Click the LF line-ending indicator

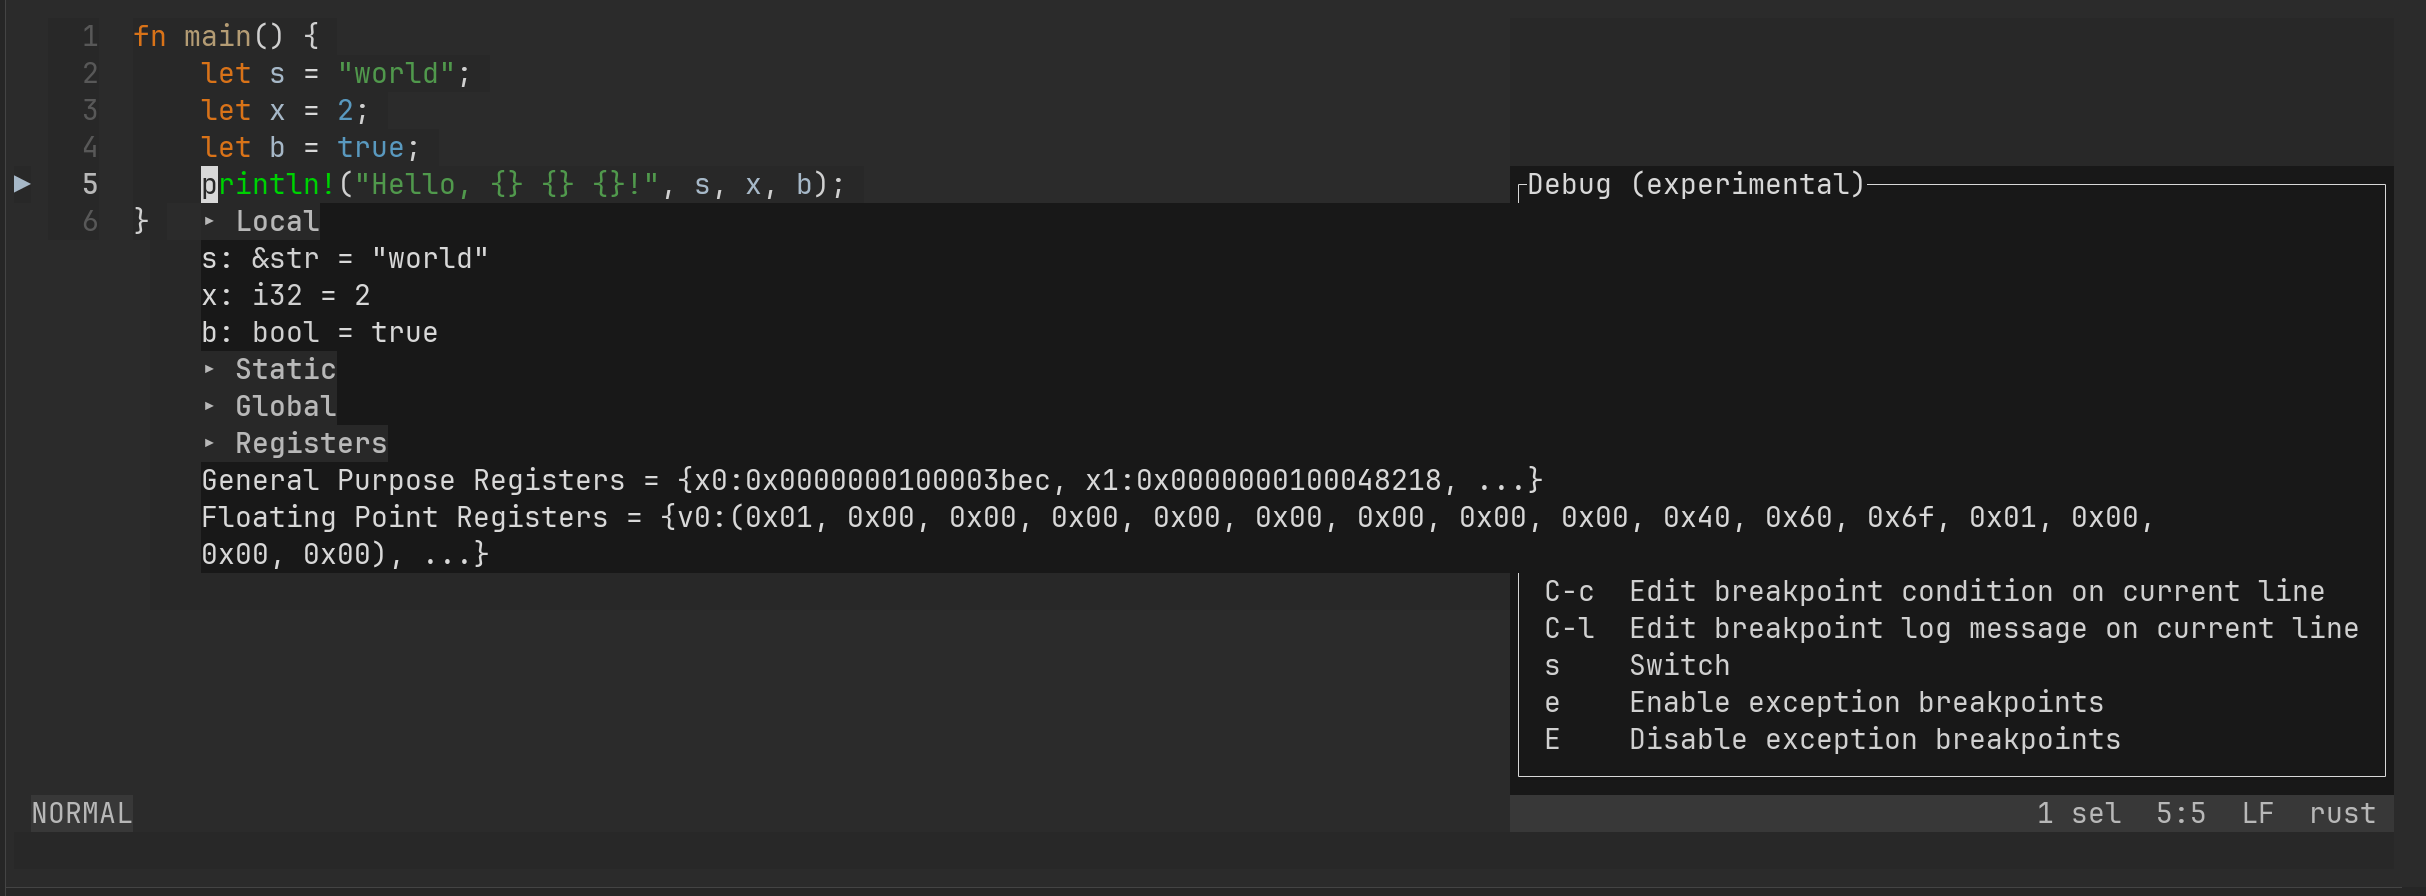2258,813
